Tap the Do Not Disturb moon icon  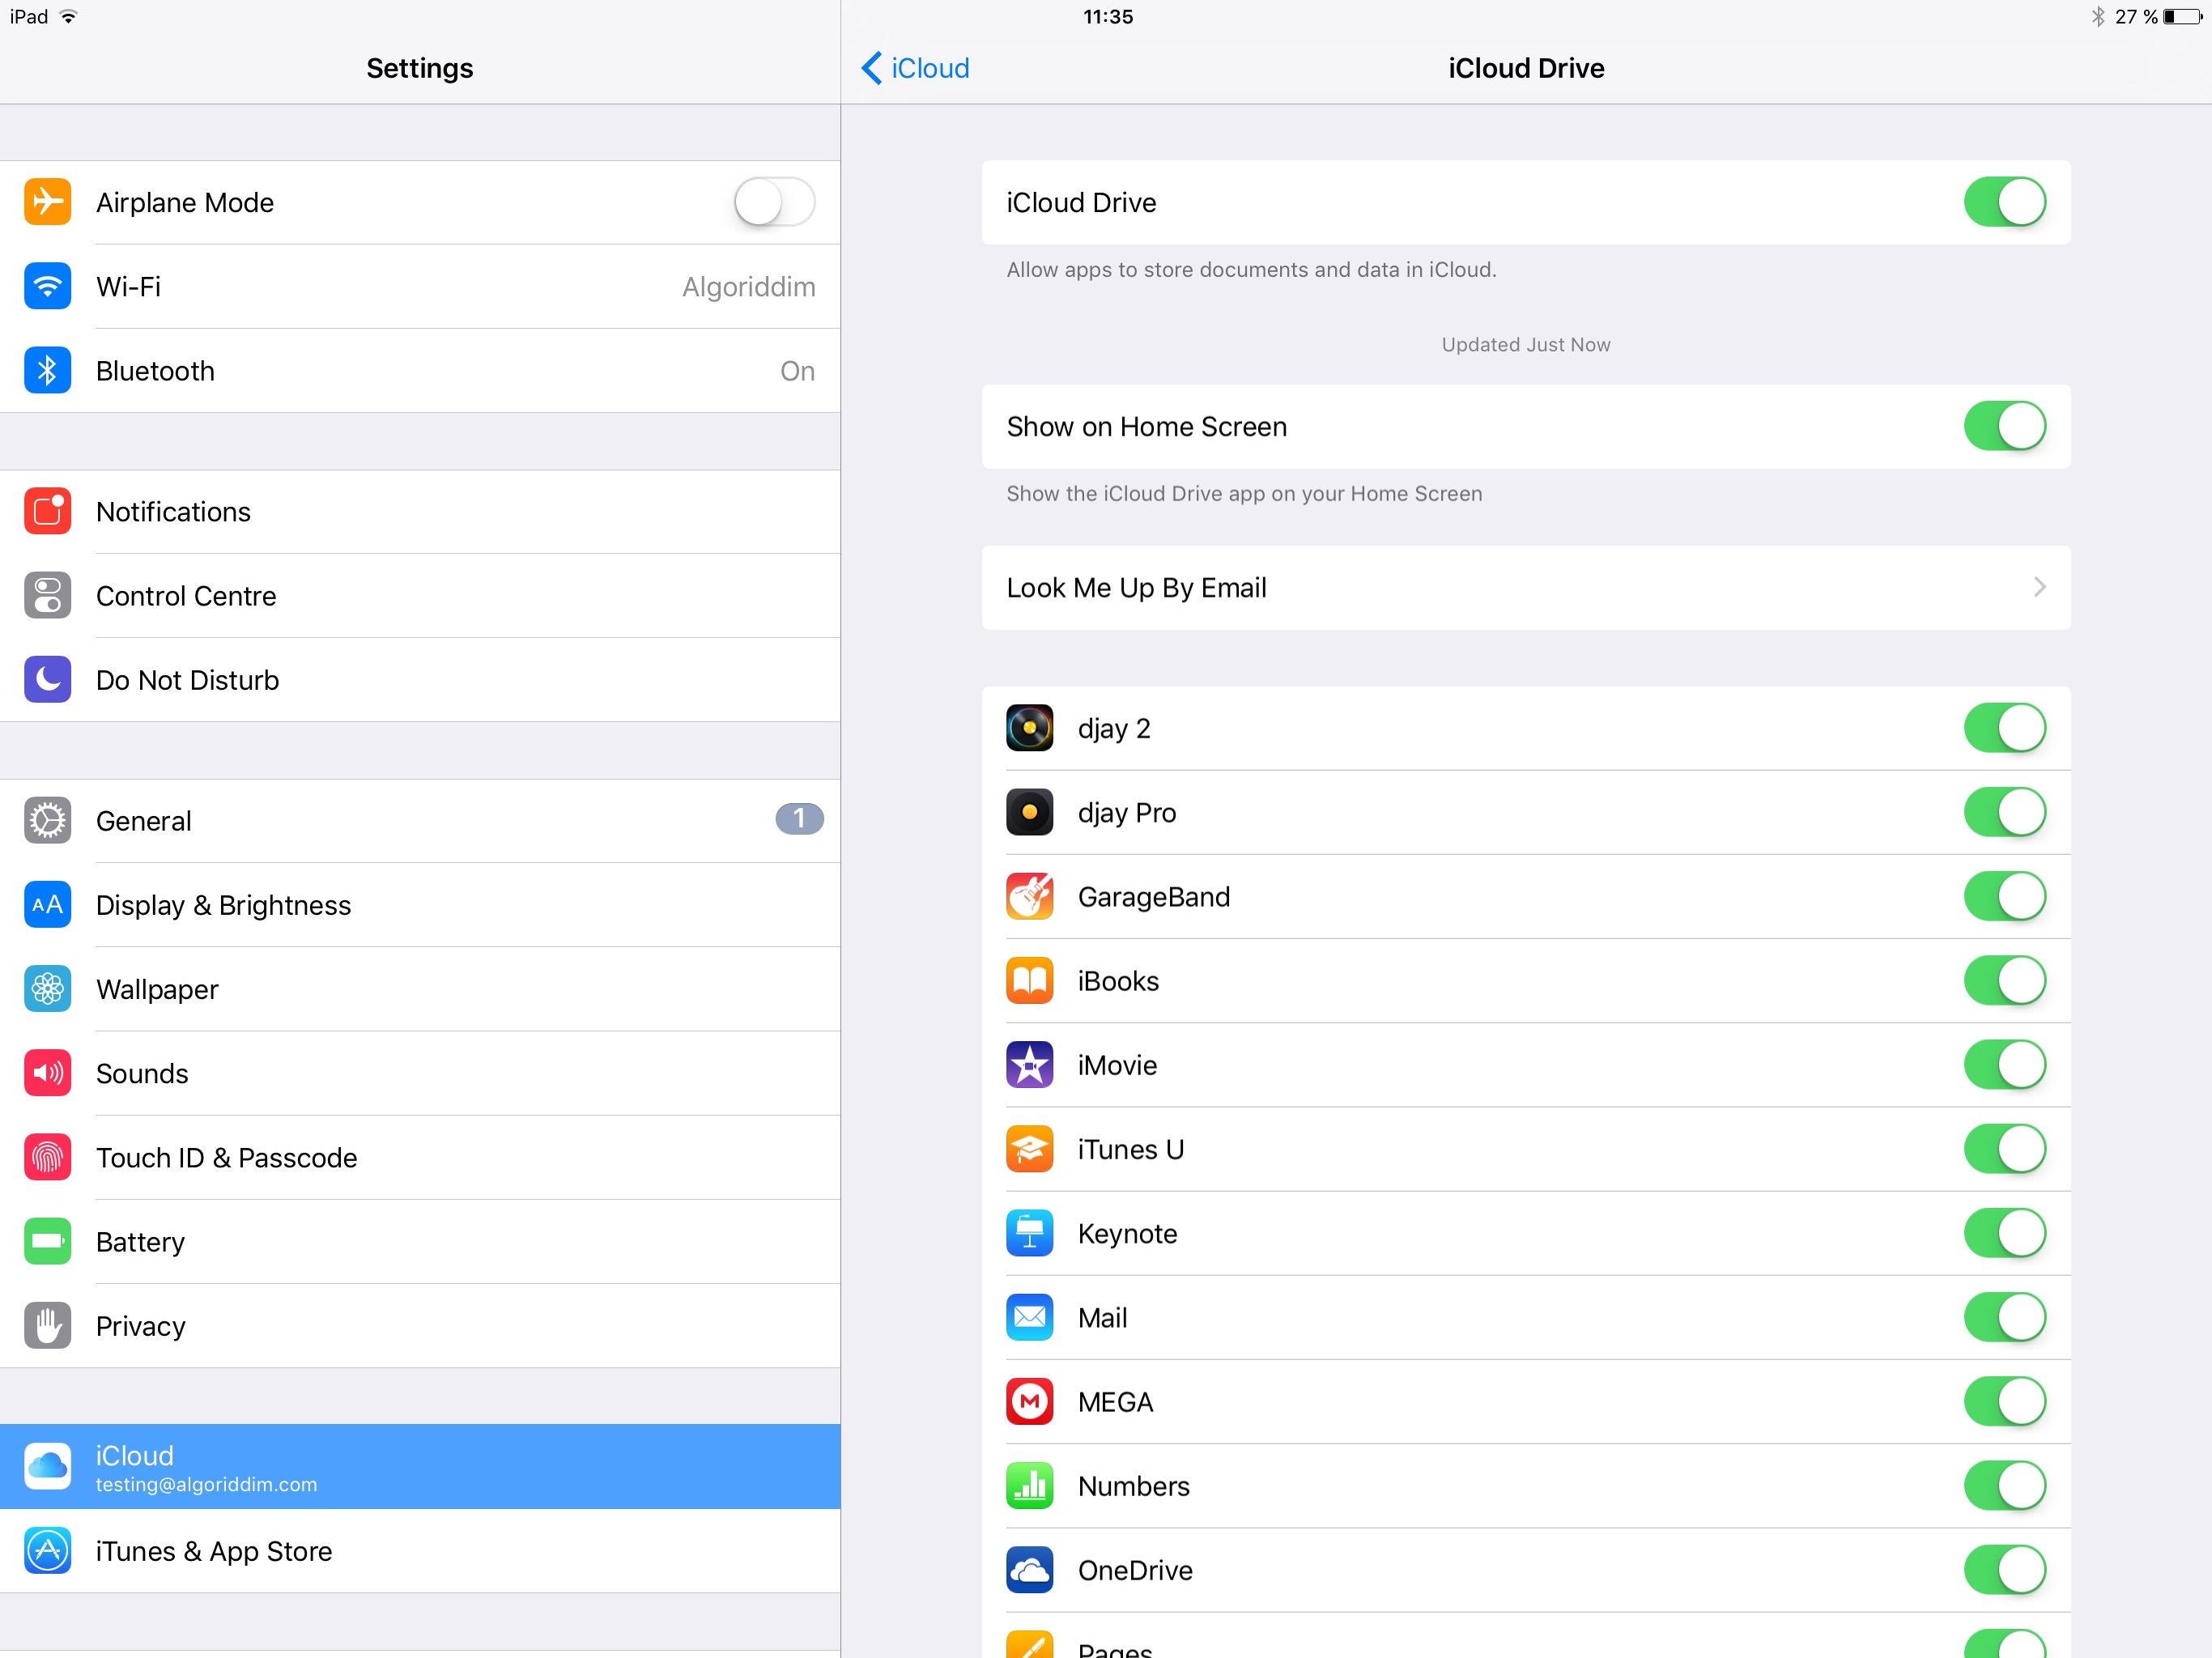pyautogui.click(x=47, y=679)
